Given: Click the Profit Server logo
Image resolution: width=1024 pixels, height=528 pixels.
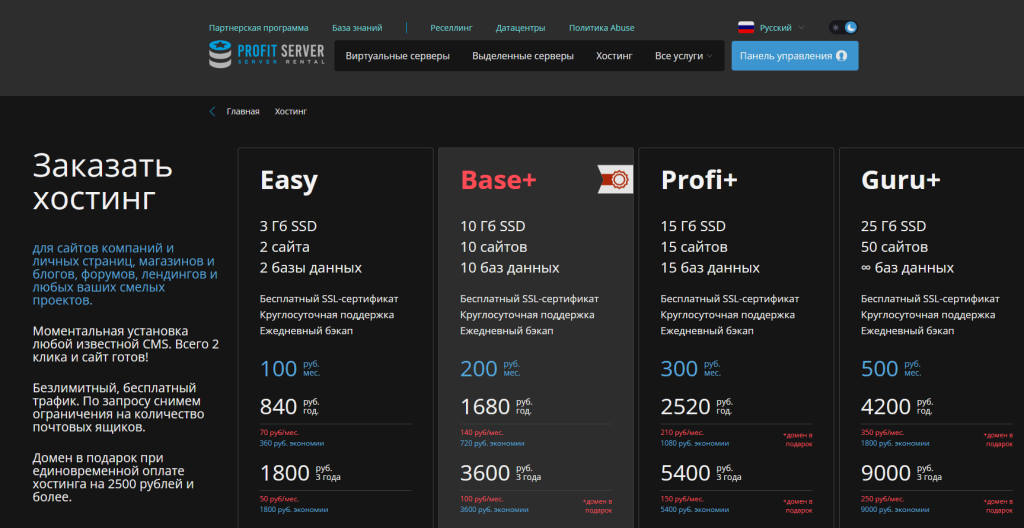Looking at the screenshot, I should (x=266, y=55).
